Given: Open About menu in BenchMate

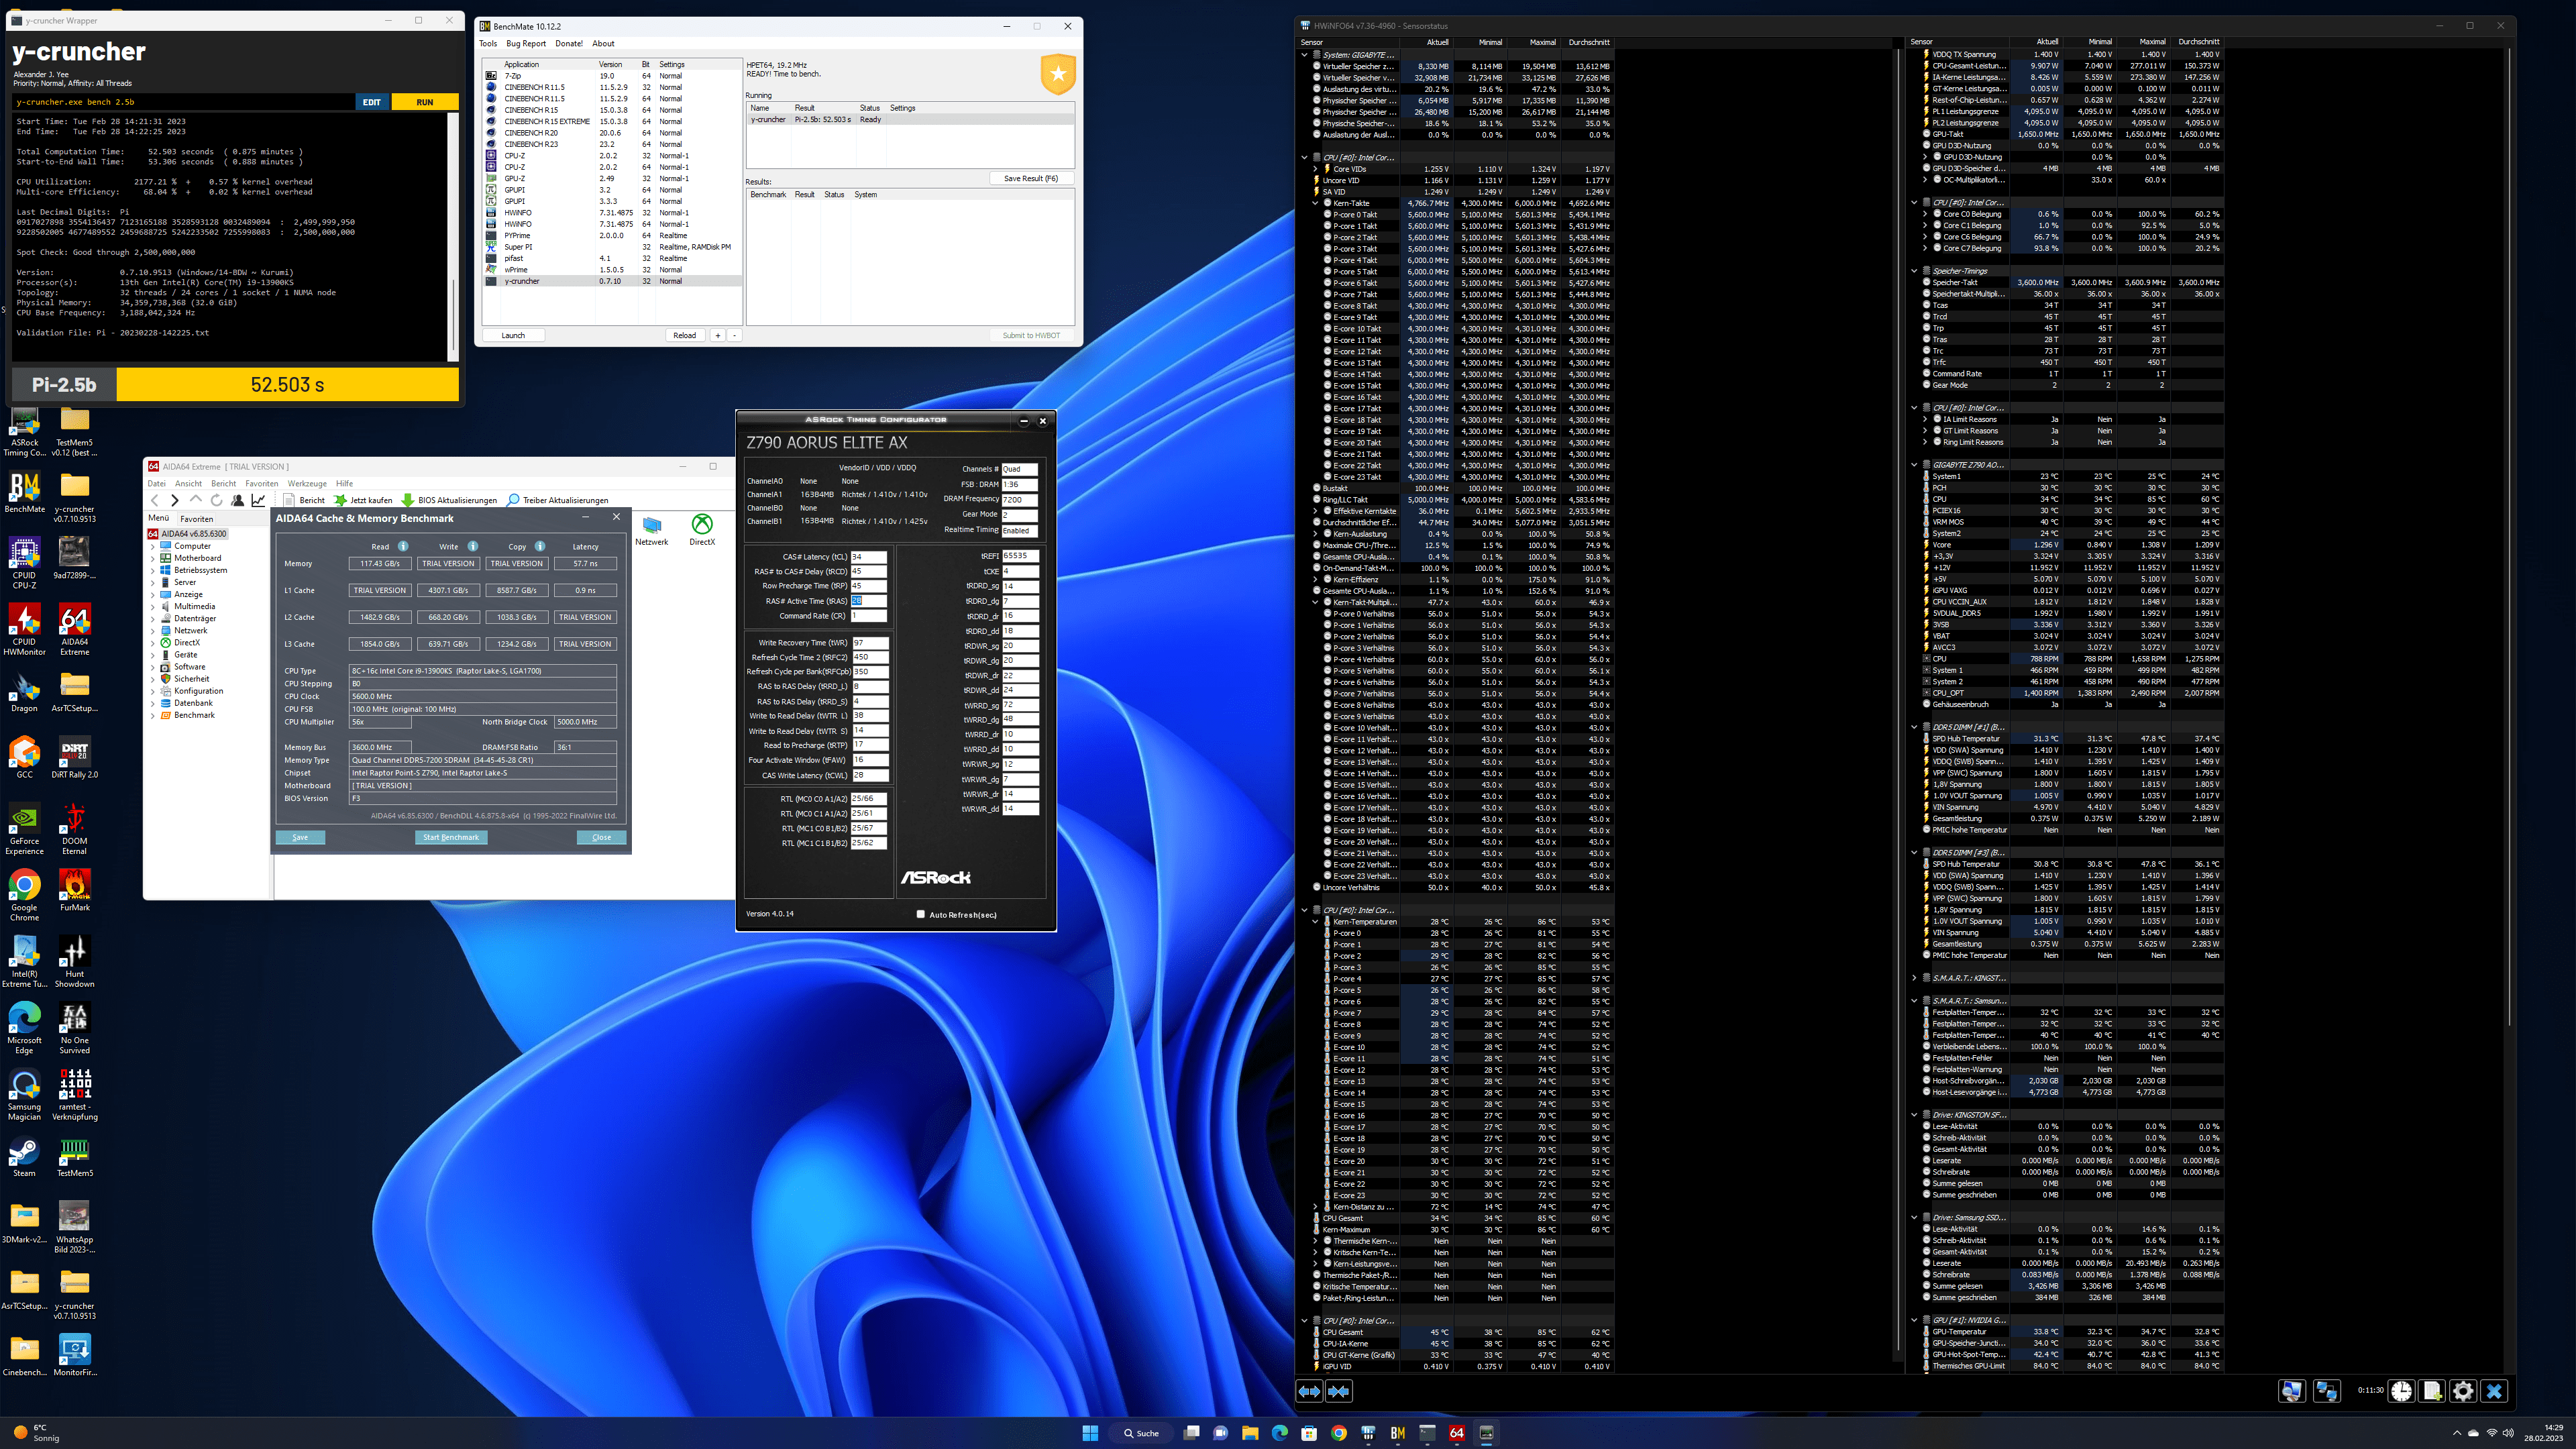Looking at the screenshot, I should [x=603, y=44].
